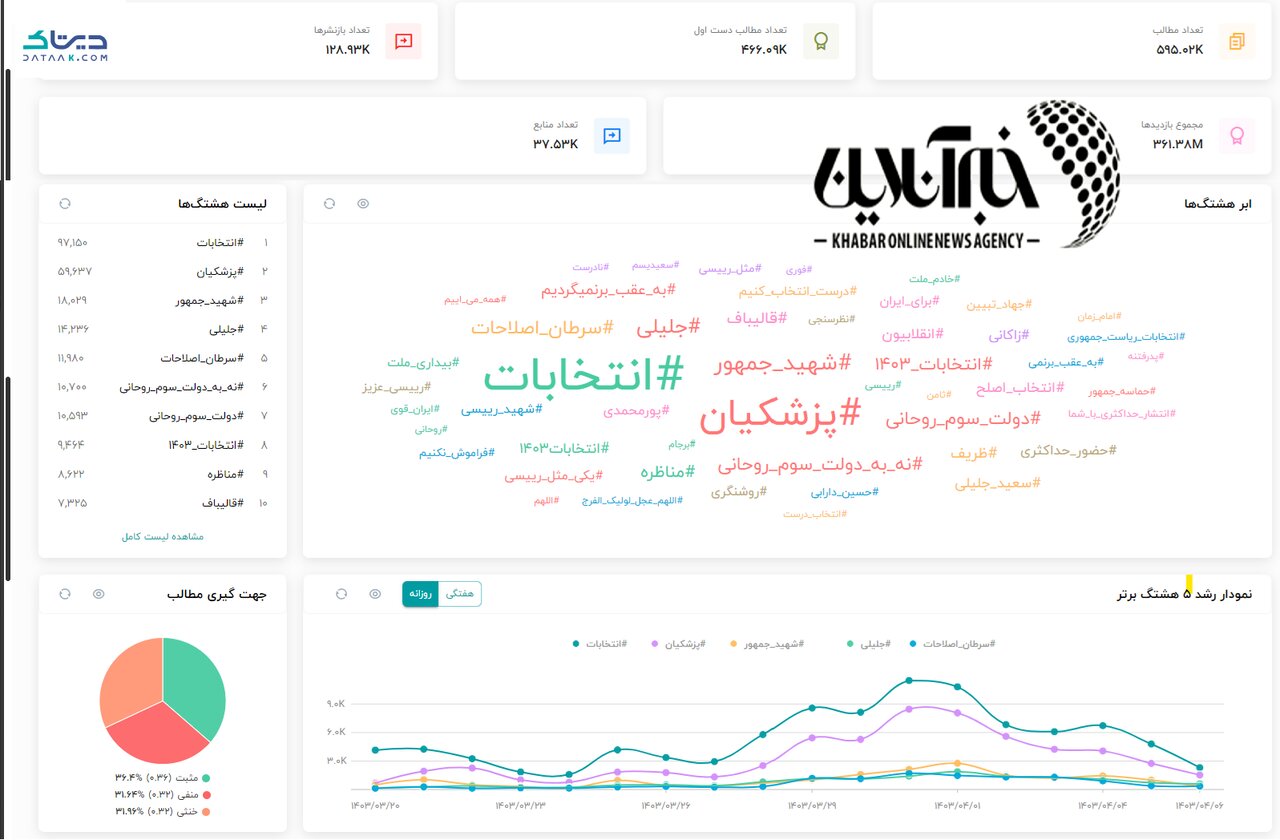Open full hashtag list link (مشاهده لیست کامل)
Image resolution: width=1280 pixels, height=840 pixels.
pyautogui.click(x=162, y=537)
